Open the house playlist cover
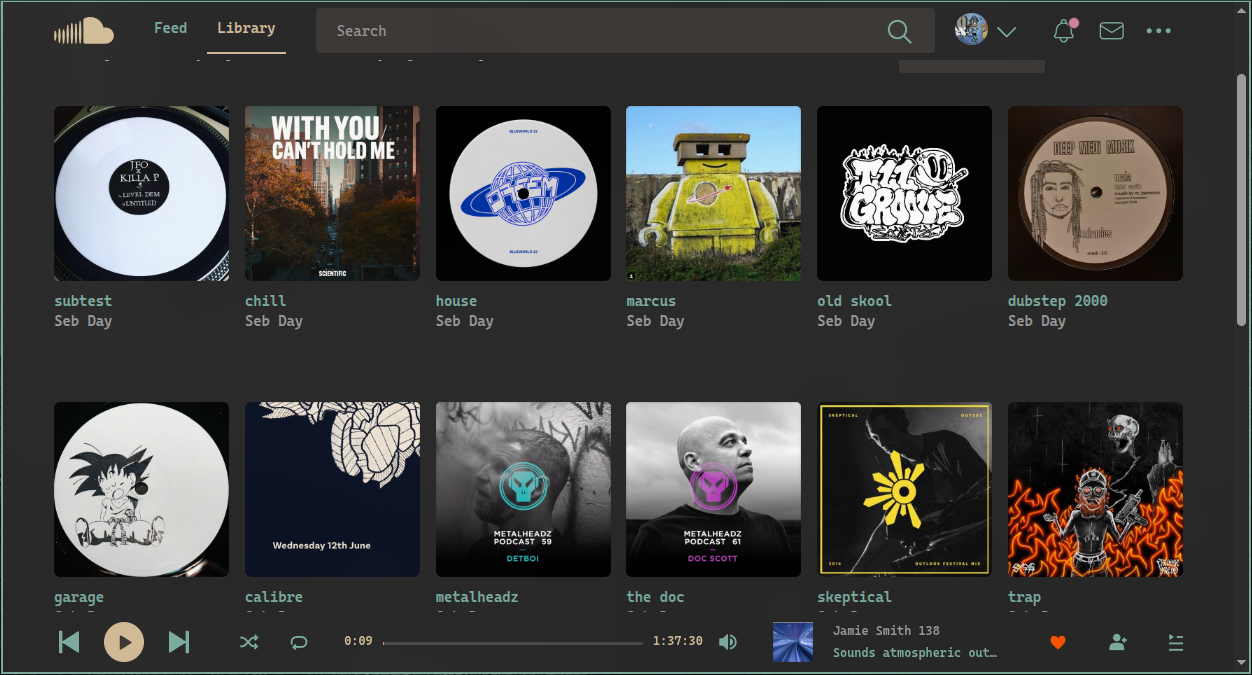1252x675 pixels. pos(523,194)
